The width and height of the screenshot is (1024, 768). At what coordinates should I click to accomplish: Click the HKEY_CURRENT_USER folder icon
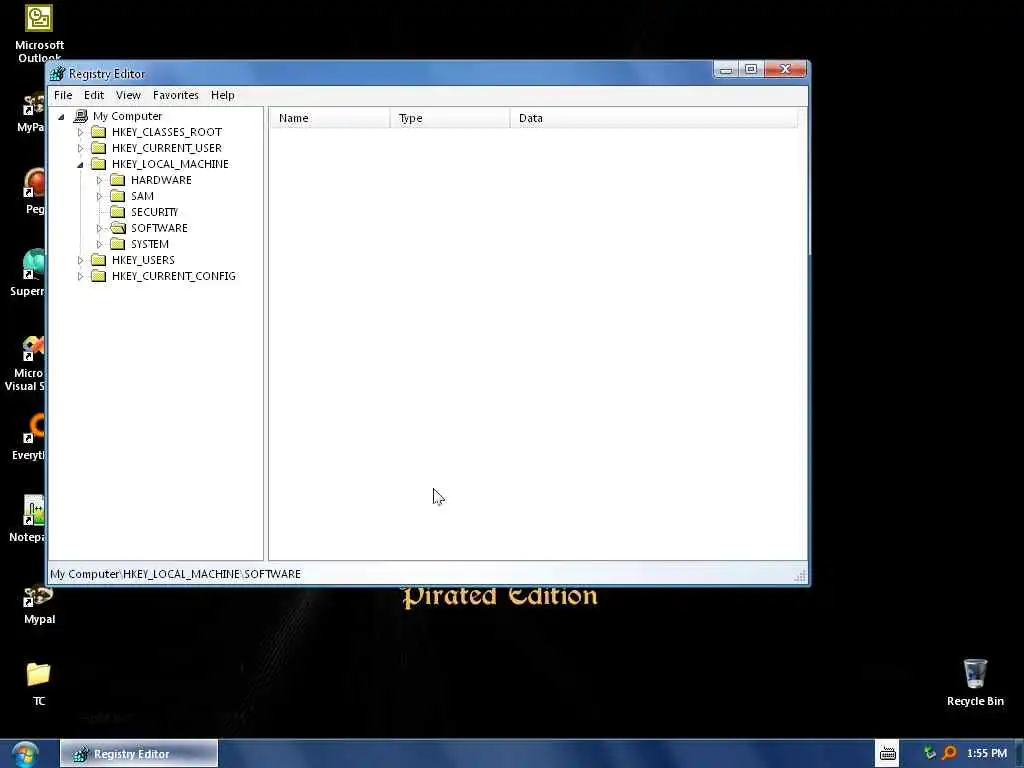click(x=99, y=148)
